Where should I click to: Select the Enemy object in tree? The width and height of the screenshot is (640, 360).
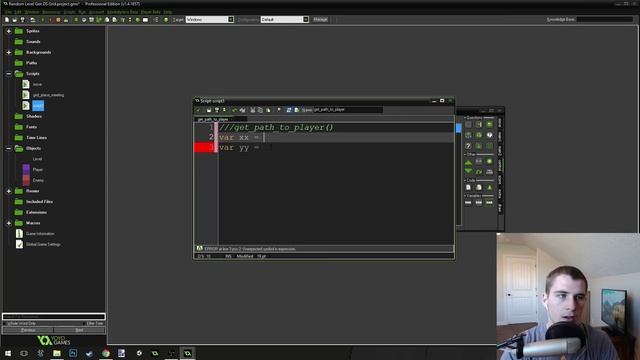point(38,180)
